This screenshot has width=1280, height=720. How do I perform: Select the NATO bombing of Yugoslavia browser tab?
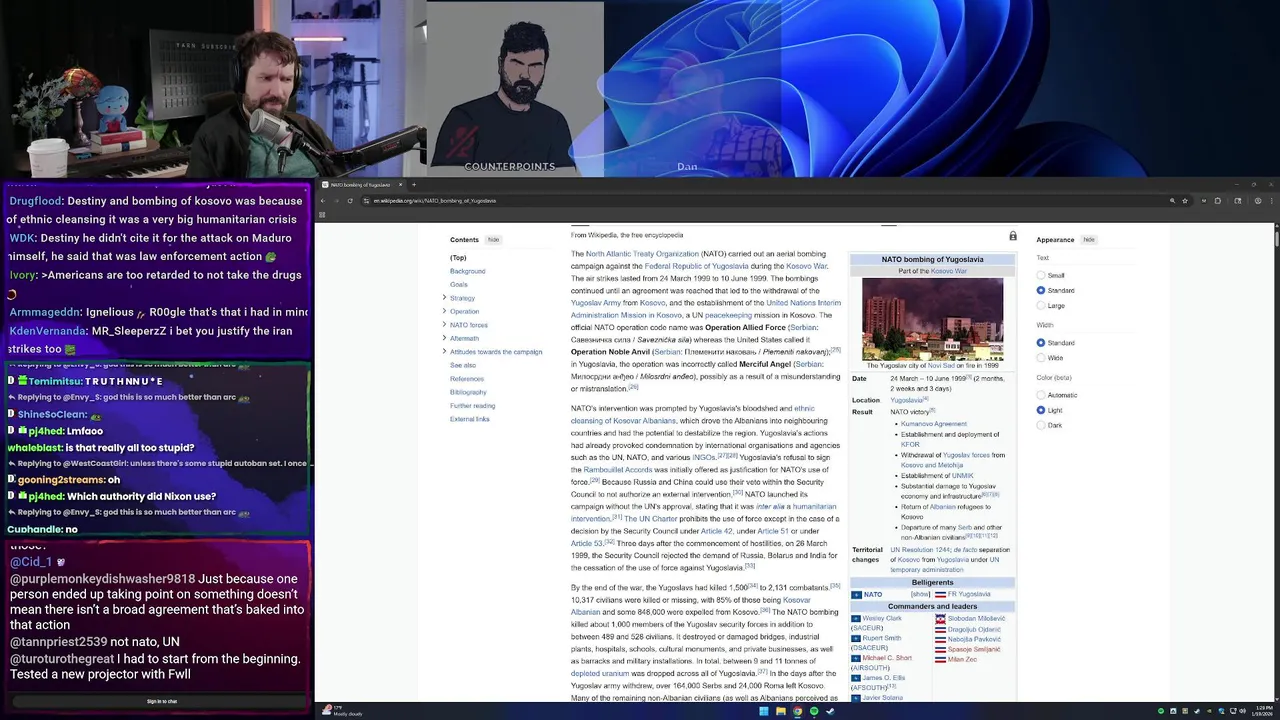361,184
